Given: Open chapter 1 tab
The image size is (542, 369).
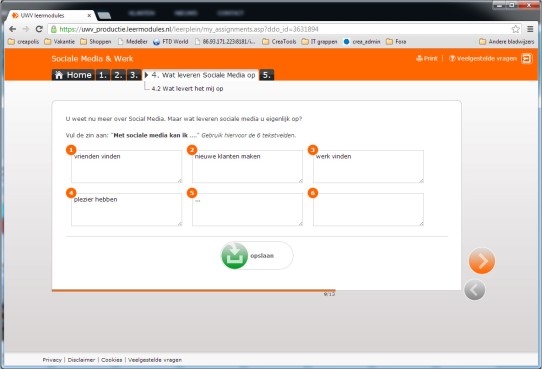Looking at the screenshot, I should [x=103, y=75].
